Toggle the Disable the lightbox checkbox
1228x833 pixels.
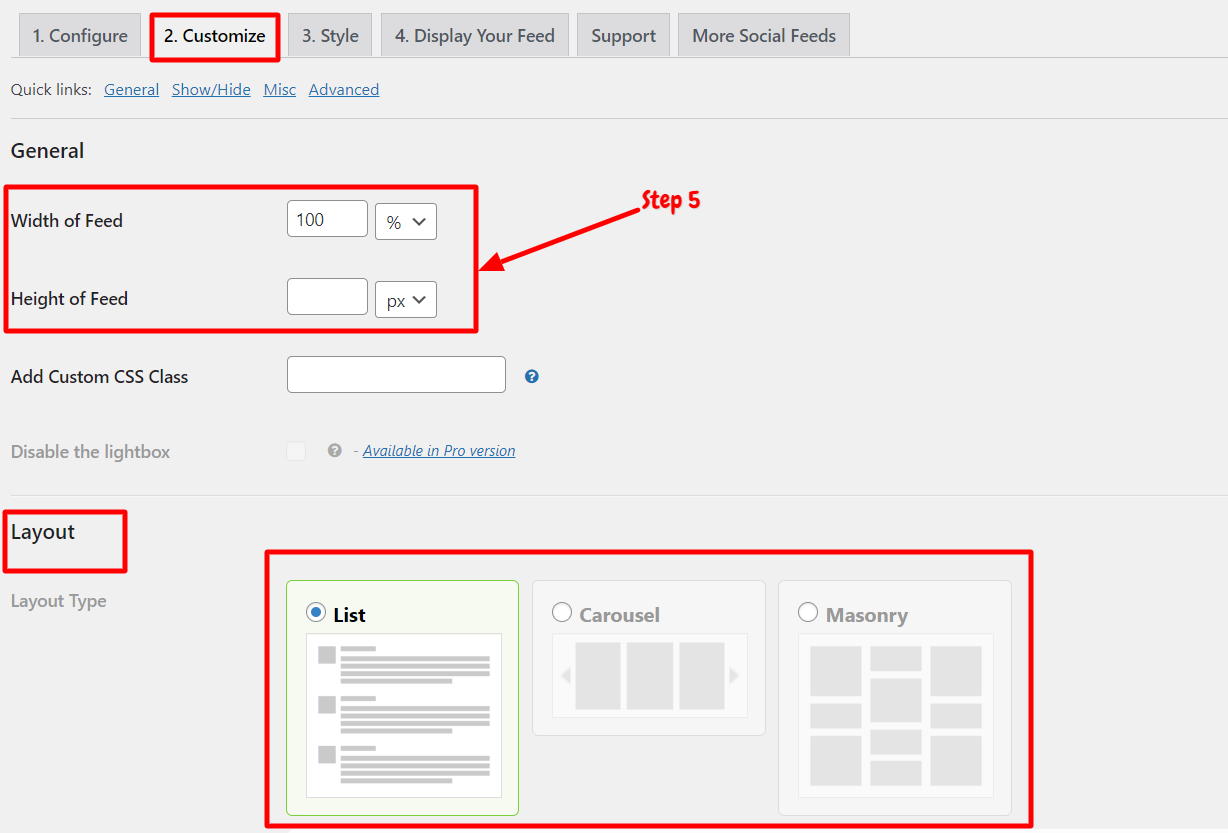click(296, 451)
